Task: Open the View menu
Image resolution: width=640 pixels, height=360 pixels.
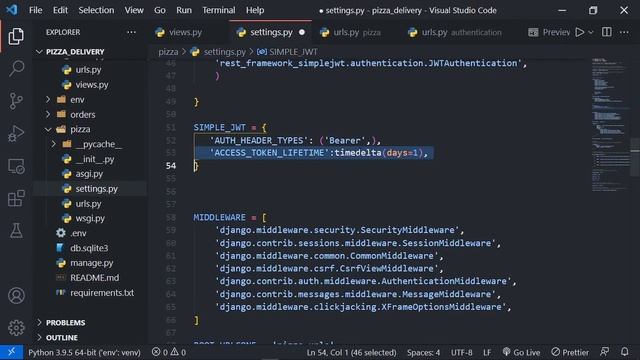Action: point(134,10)
